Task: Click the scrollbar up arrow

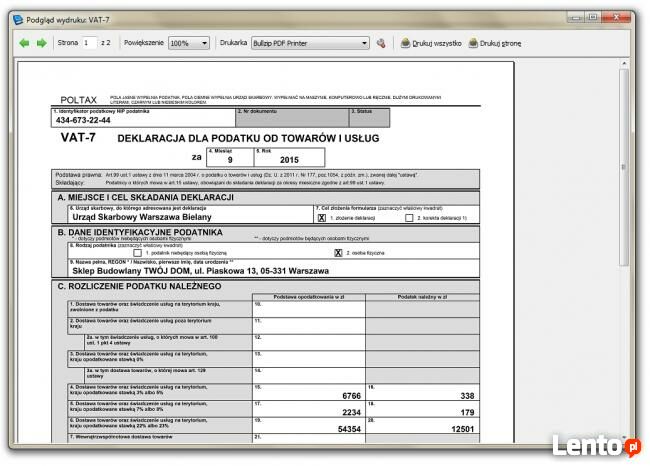Action: click(x=624, y=63)
